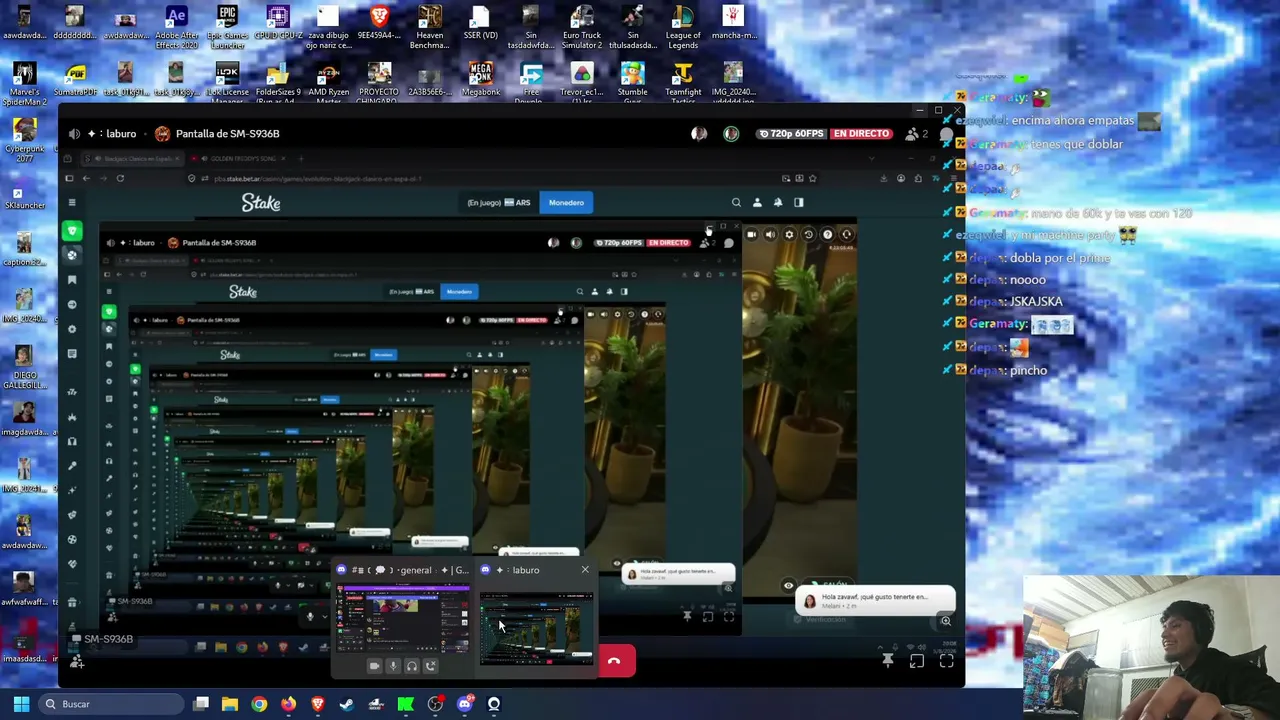
Task: Open the Stake user profile icon
Action: [757, 203]
